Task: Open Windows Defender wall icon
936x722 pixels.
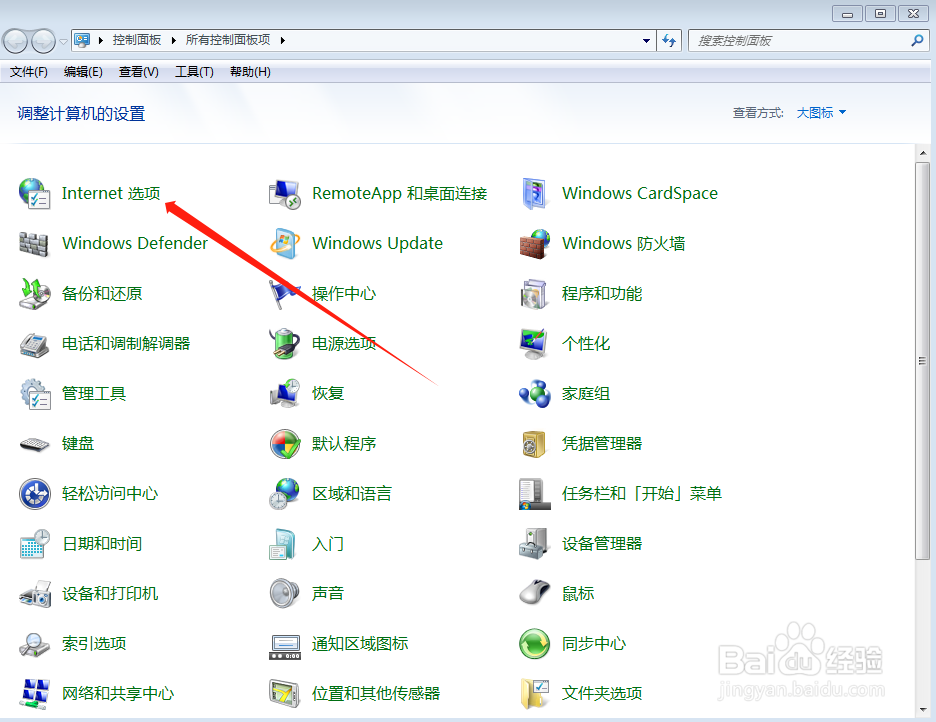Action: click(x=34, y=243)
